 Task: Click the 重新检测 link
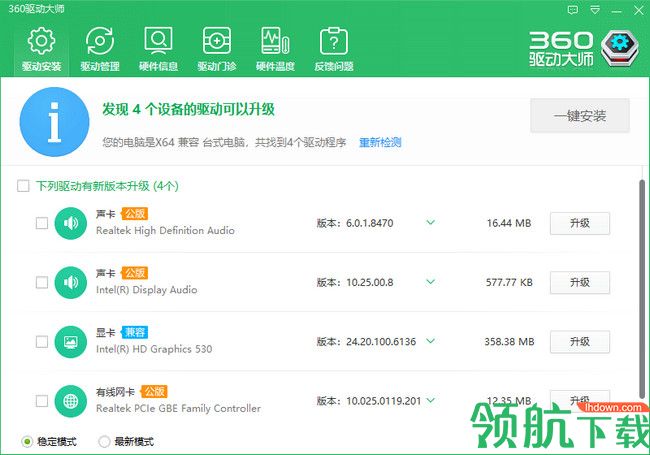click(x=380, y=143)
